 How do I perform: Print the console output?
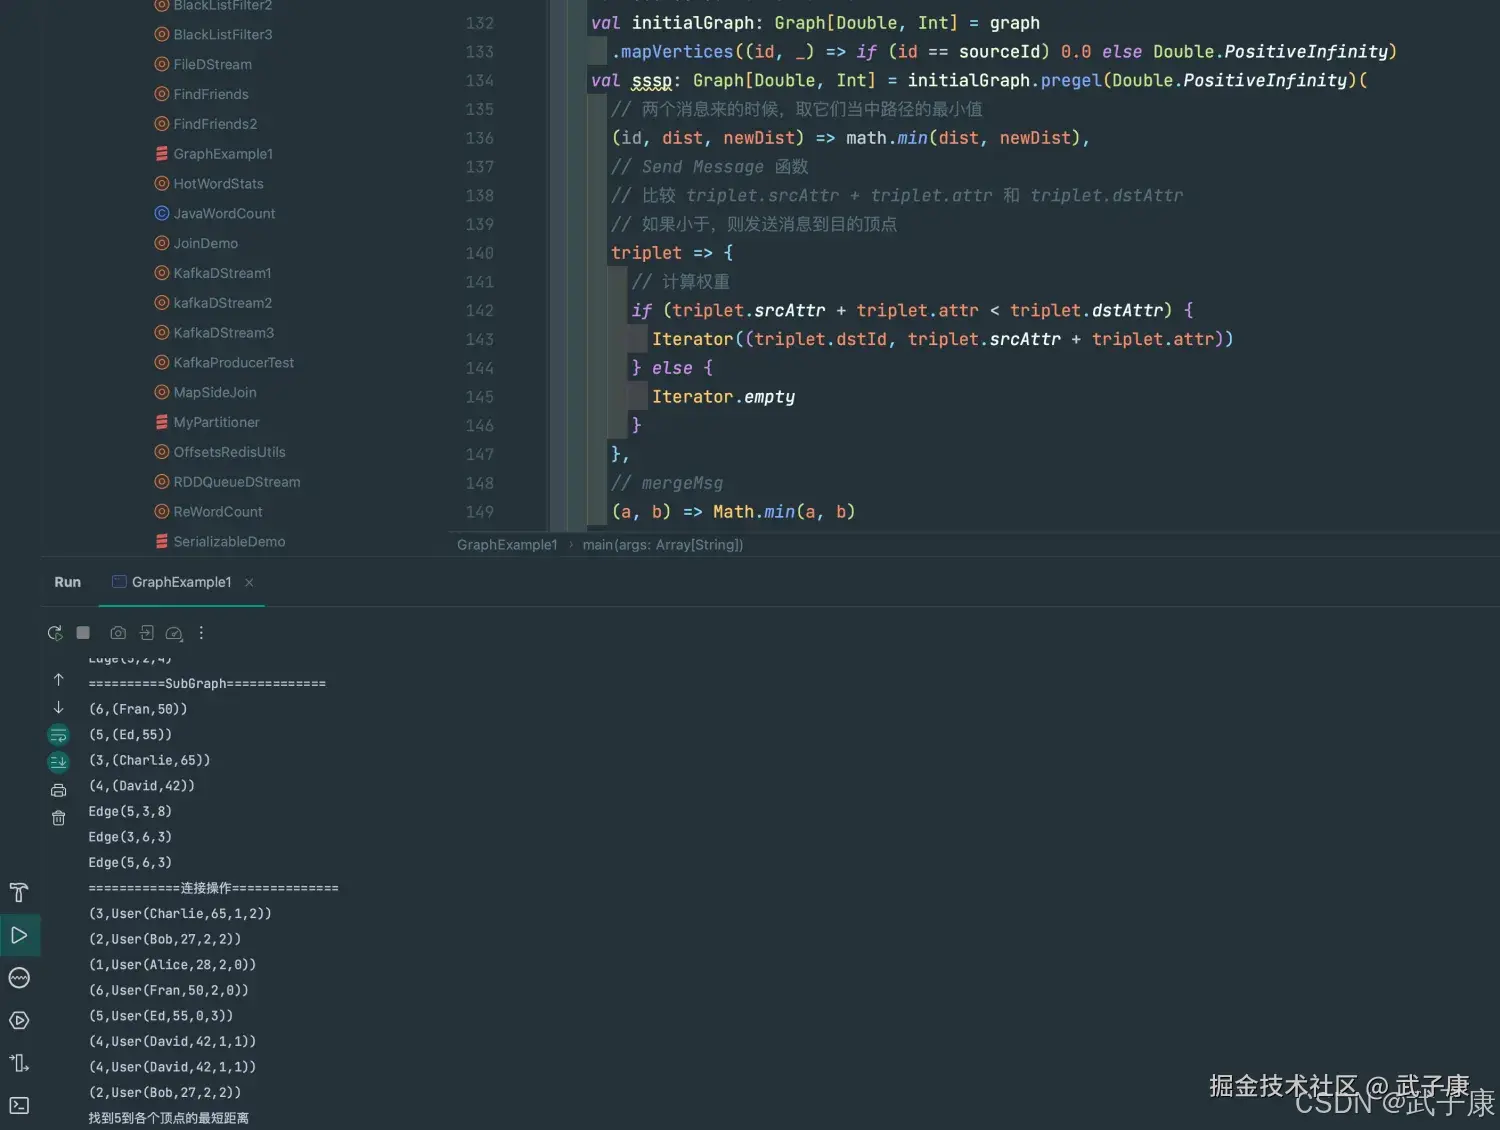click(58, 790)
